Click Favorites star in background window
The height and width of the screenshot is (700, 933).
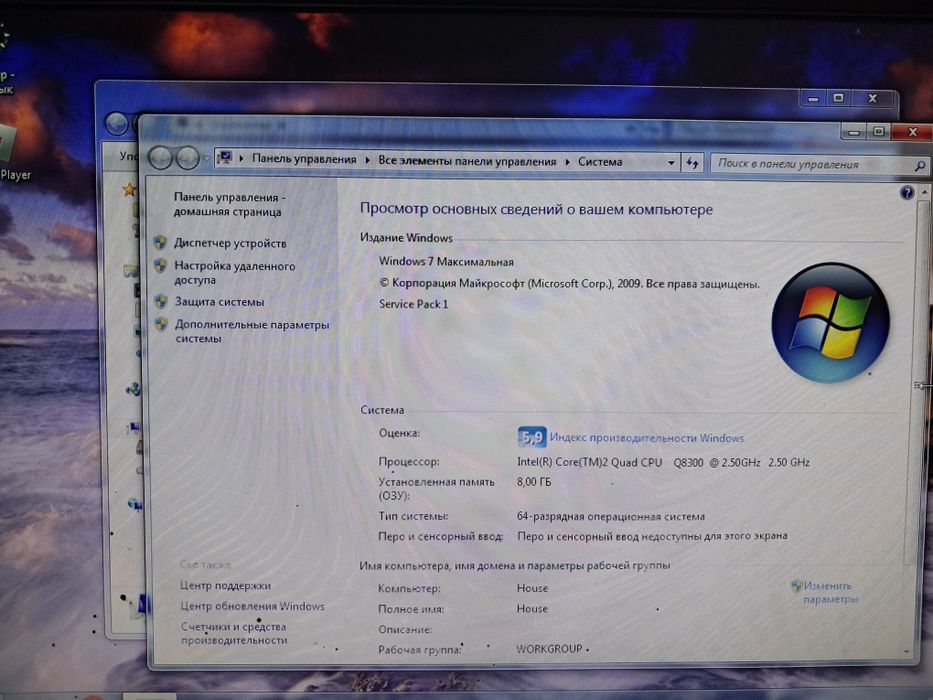129,190
